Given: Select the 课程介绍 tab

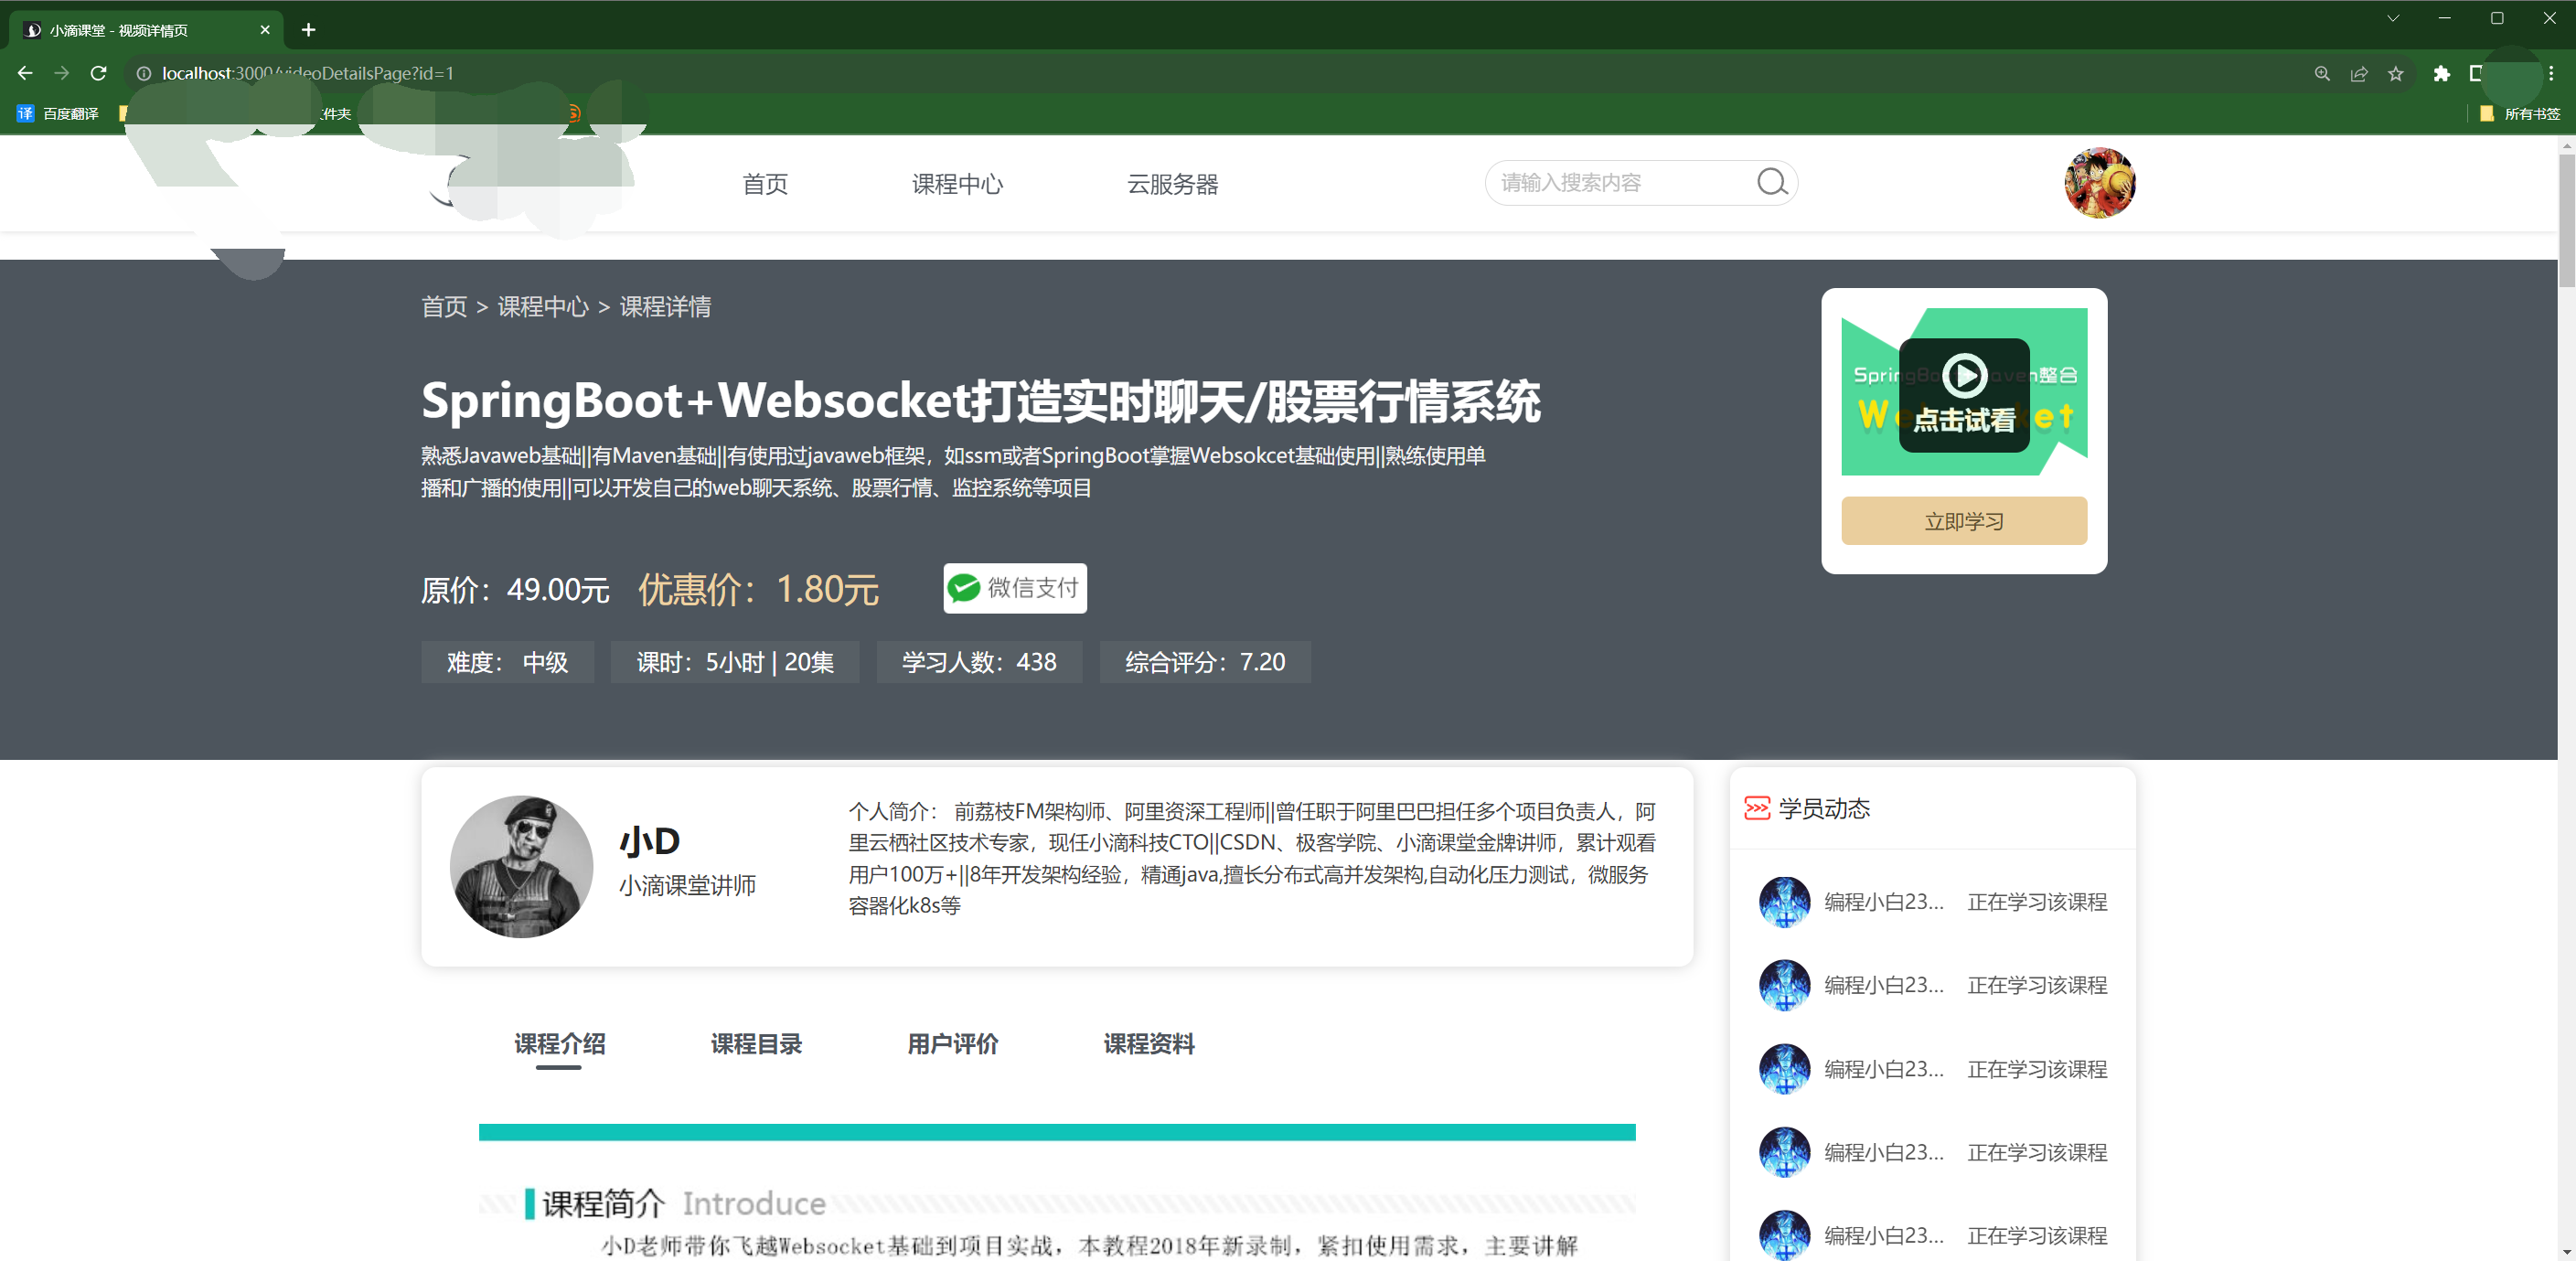Looking at the screenshot, I should tap(560, 1044).
